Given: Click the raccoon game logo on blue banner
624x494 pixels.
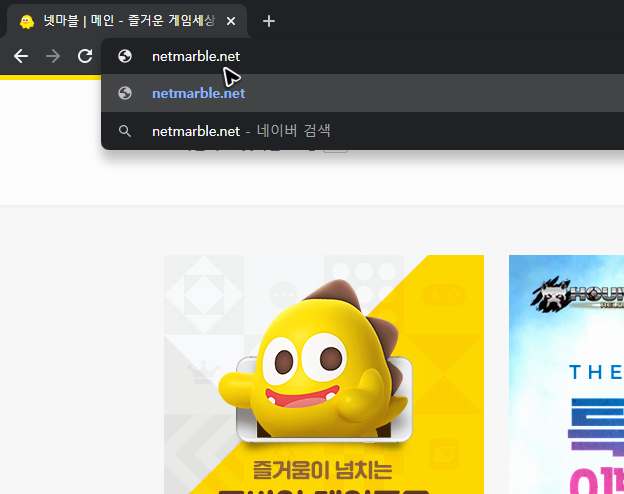Looking at the screenshot, I should point(577,295).
